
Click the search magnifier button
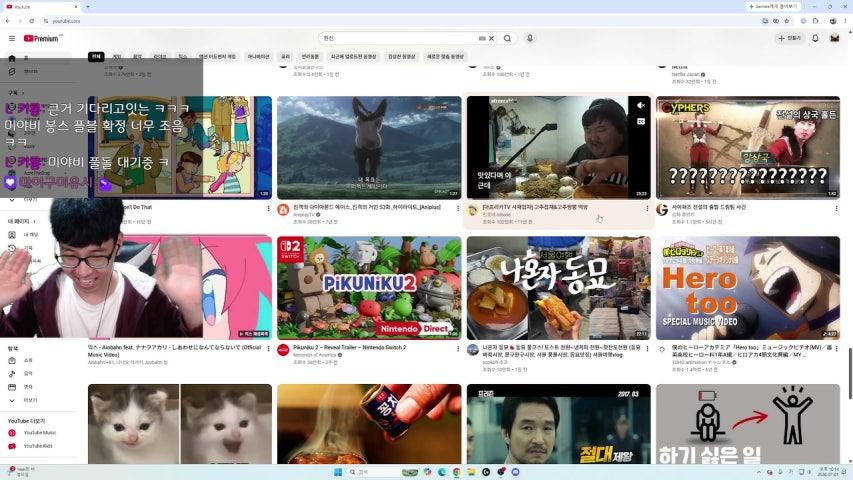pyautogui.click(x=507, y=39)
